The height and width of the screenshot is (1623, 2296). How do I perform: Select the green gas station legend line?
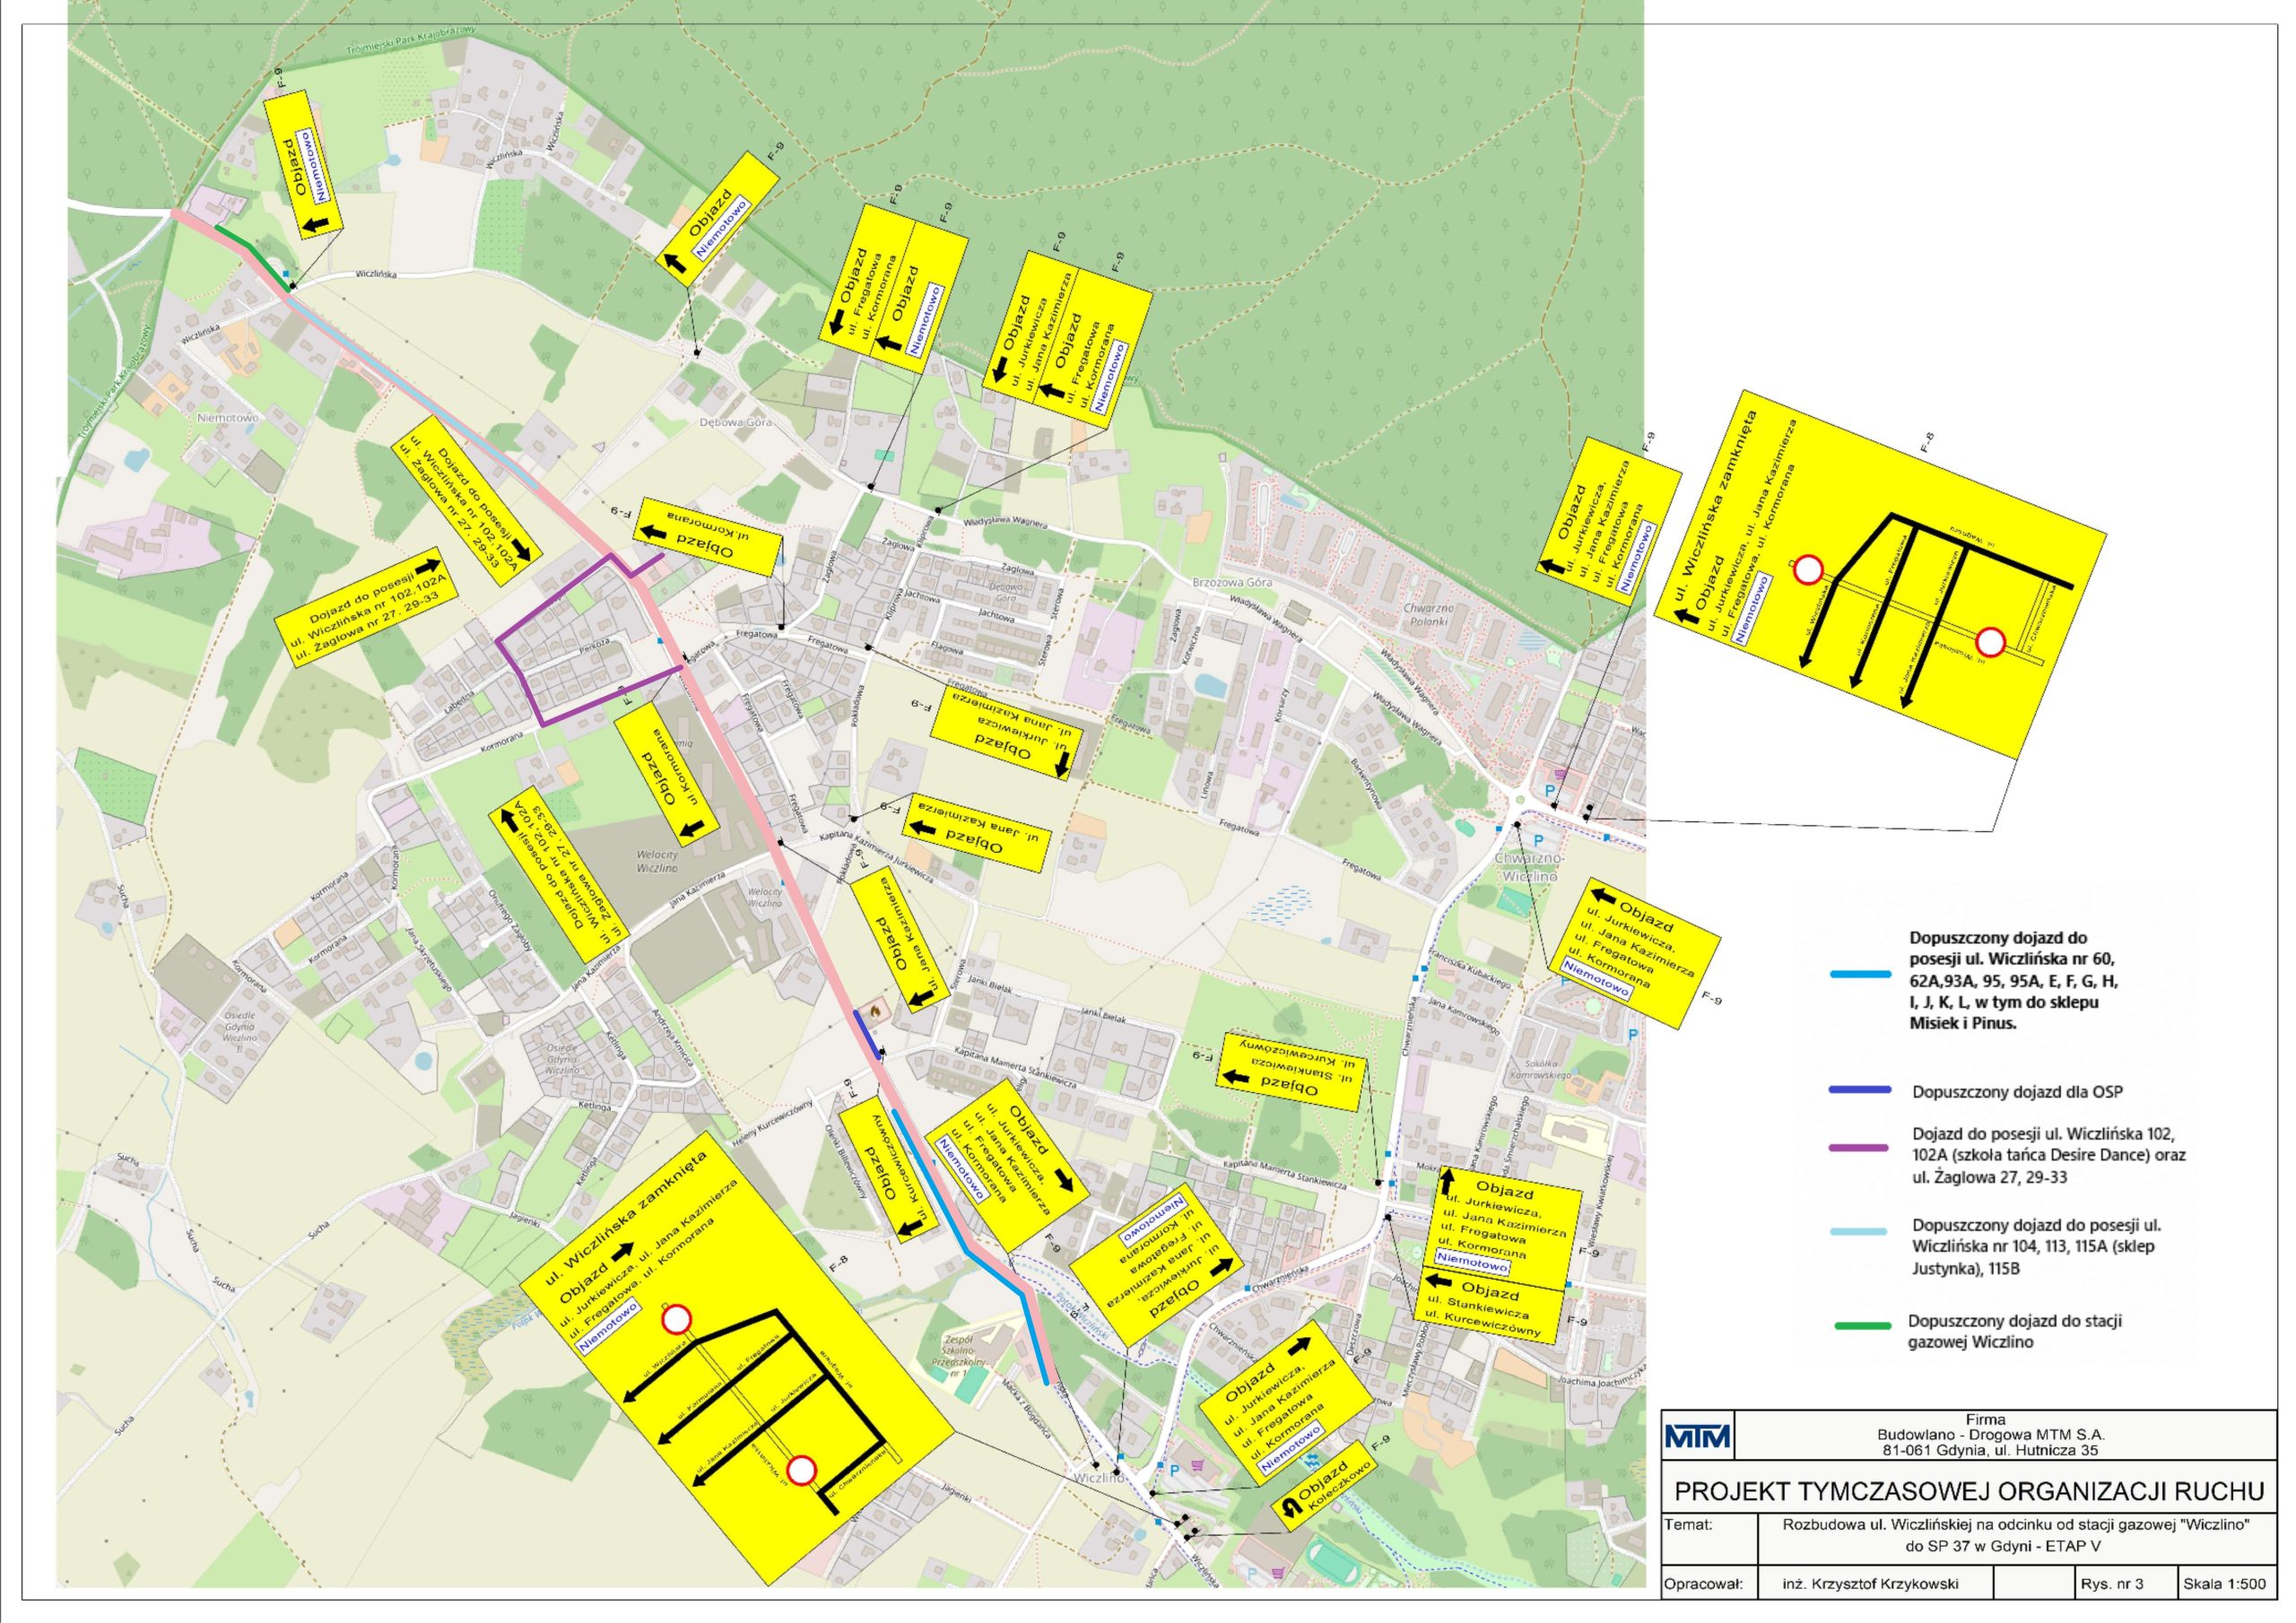[x=1862, y=1326]
